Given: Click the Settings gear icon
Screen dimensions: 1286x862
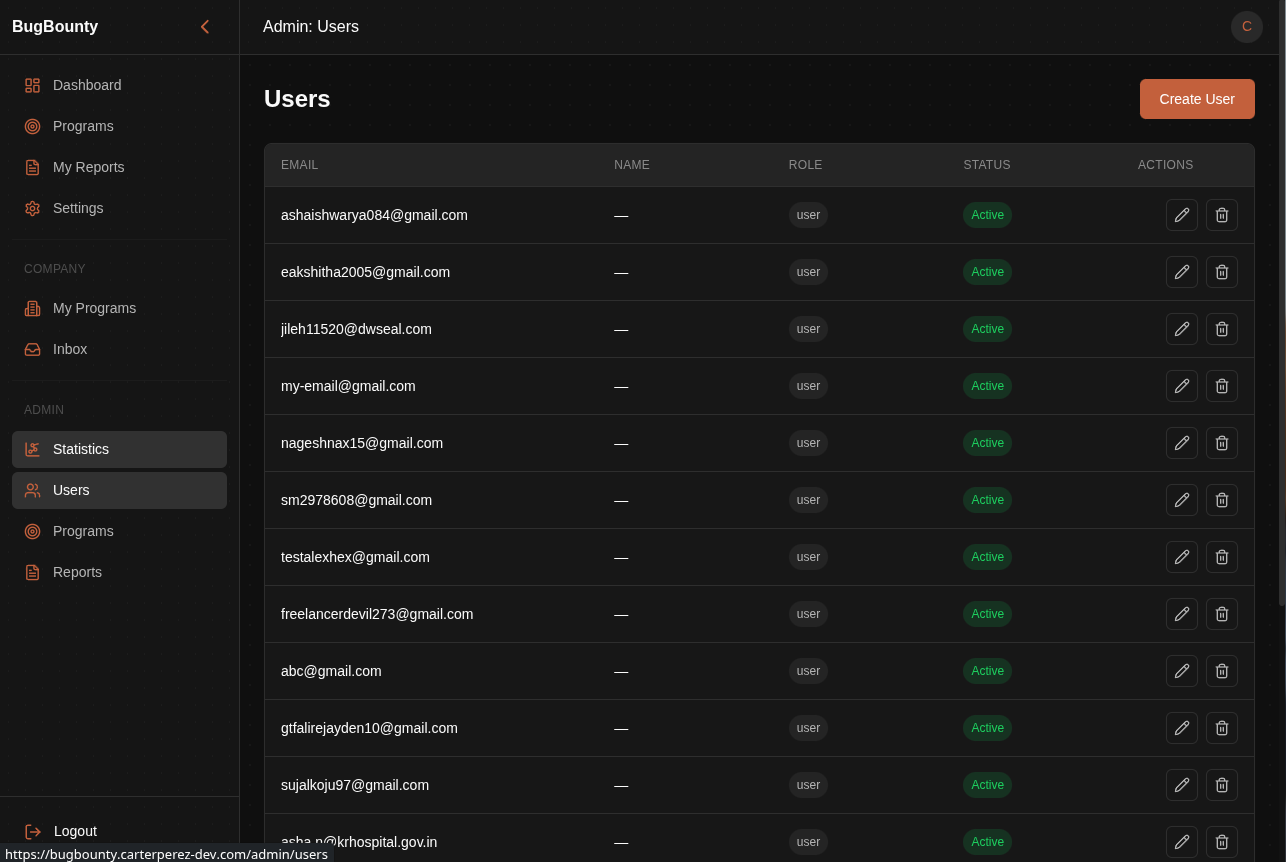Looking at the screenshot, I should [32, 208].
